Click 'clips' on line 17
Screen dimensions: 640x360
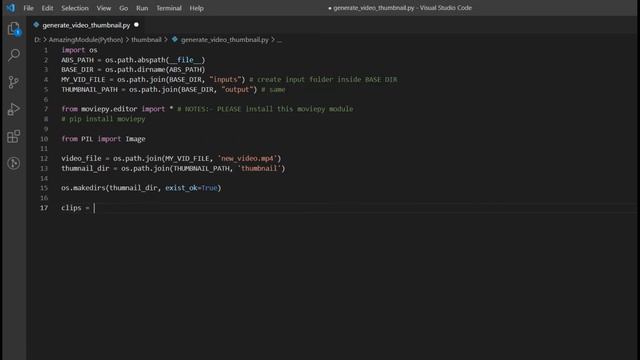click(71, 208)
